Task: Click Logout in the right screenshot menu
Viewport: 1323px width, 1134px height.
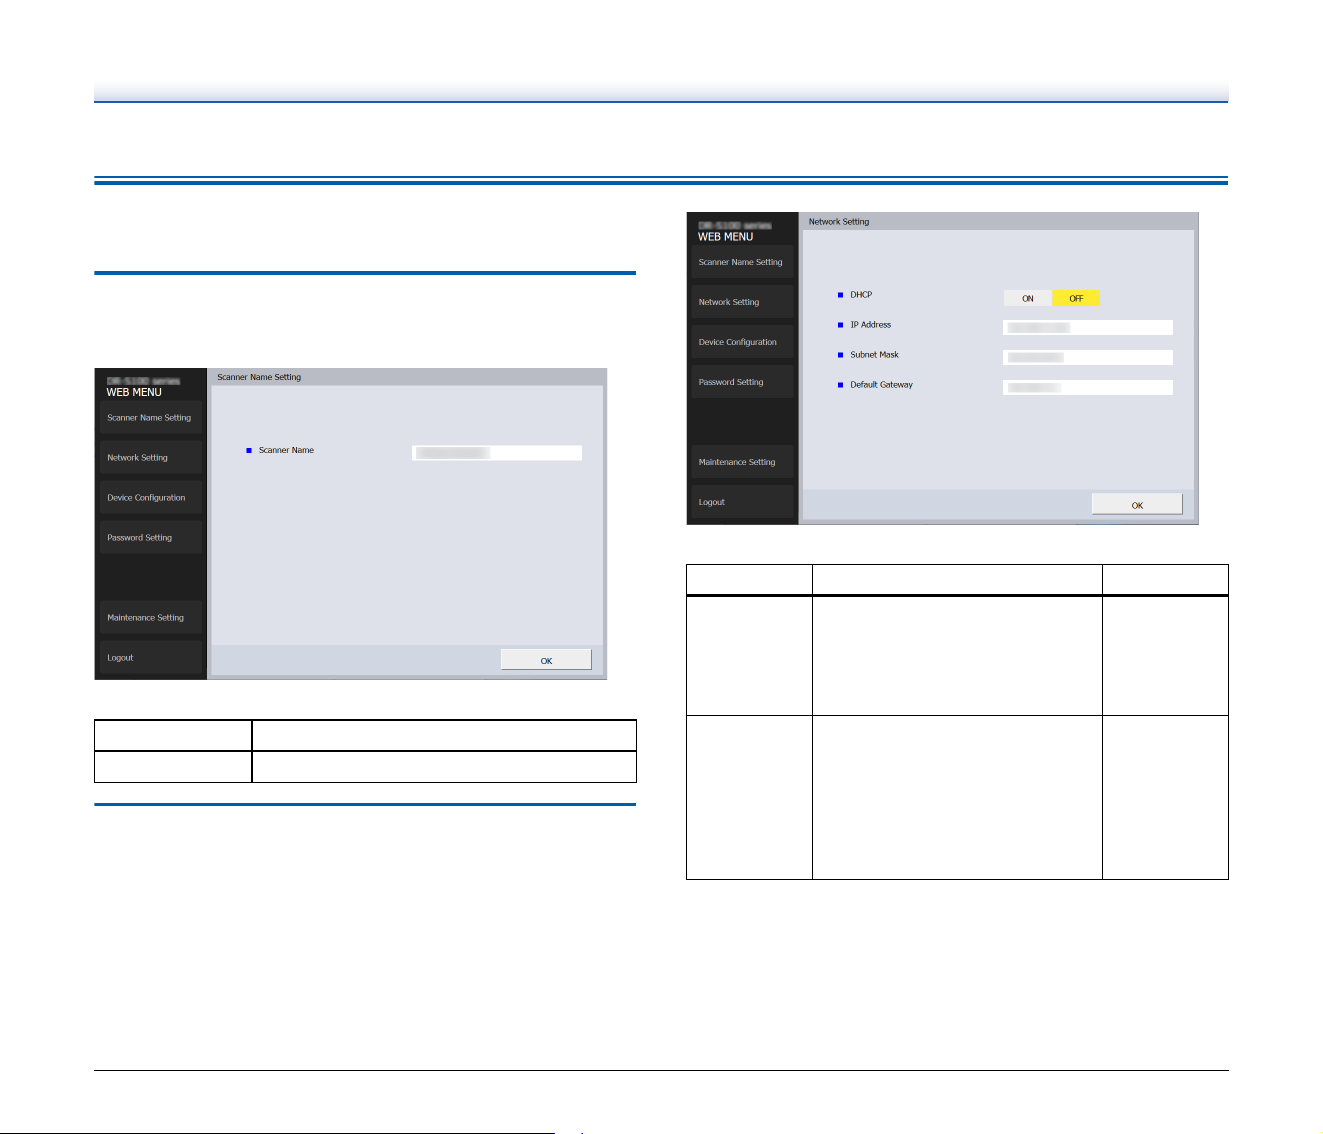Action: pyautogui.click(x=742, y=502)
